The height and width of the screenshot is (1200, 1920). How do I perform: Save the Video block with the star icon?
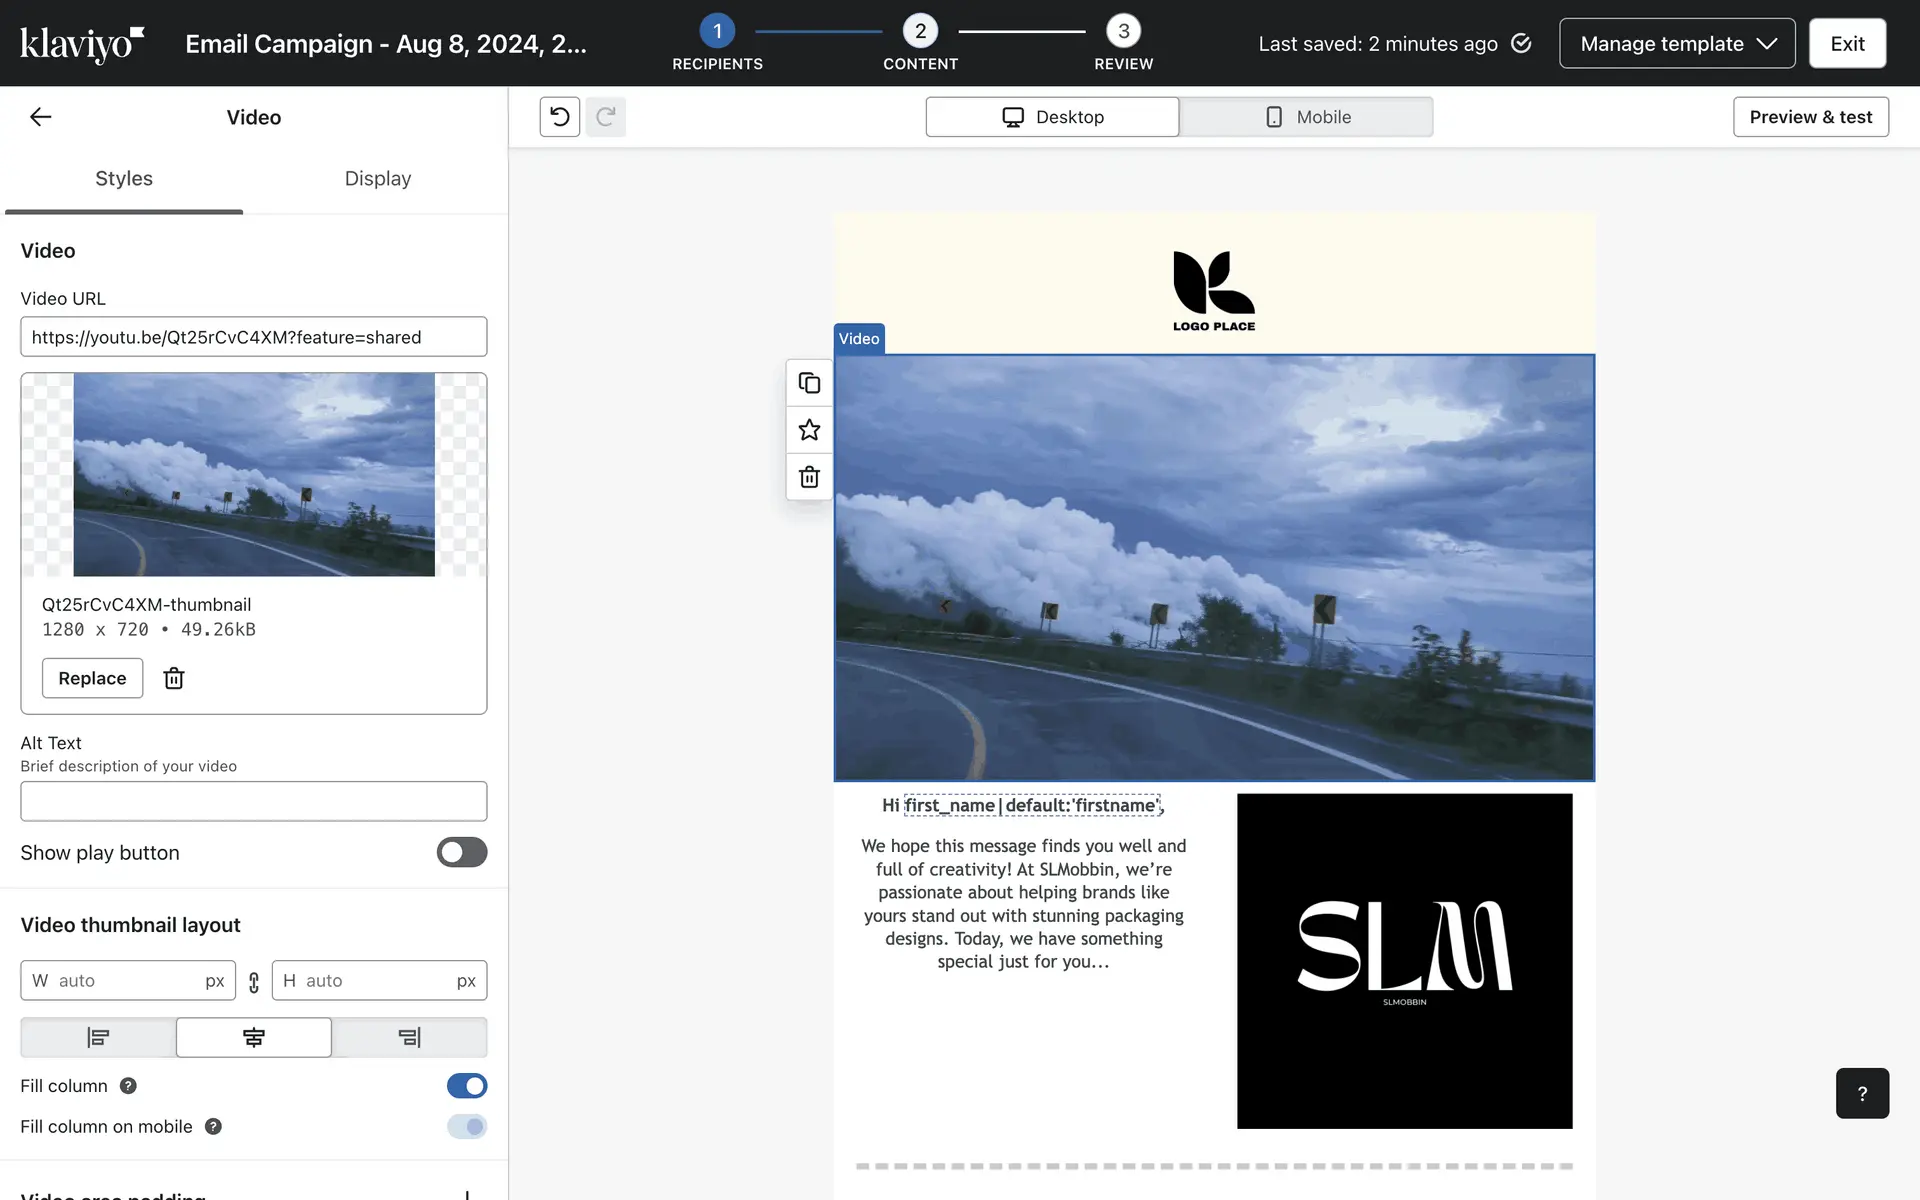pos(809,430)
